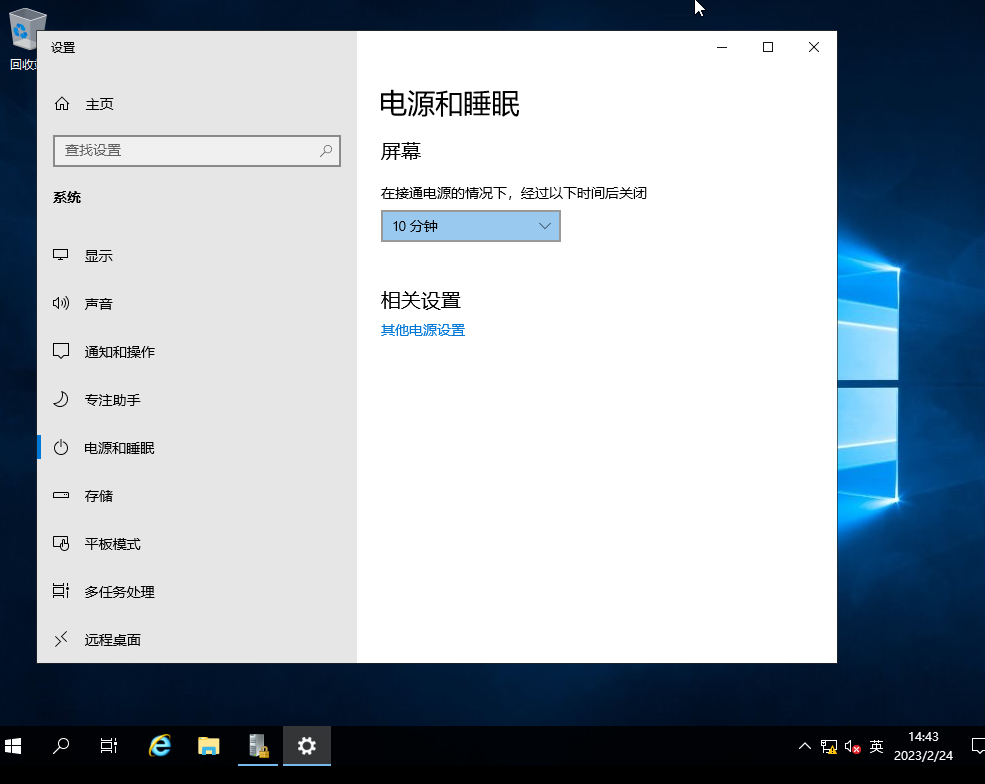Select 通知和操作 in the sidebar

[x=119, y=352]
